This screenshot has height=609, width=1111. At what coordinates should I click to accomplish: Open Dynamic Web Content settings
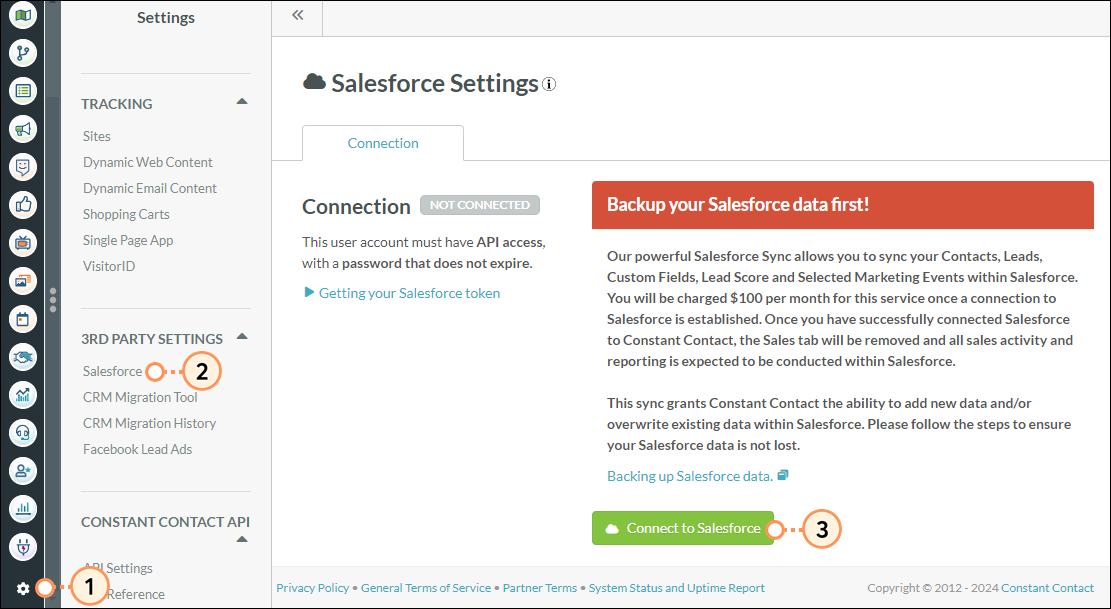[x=147, y=162]
